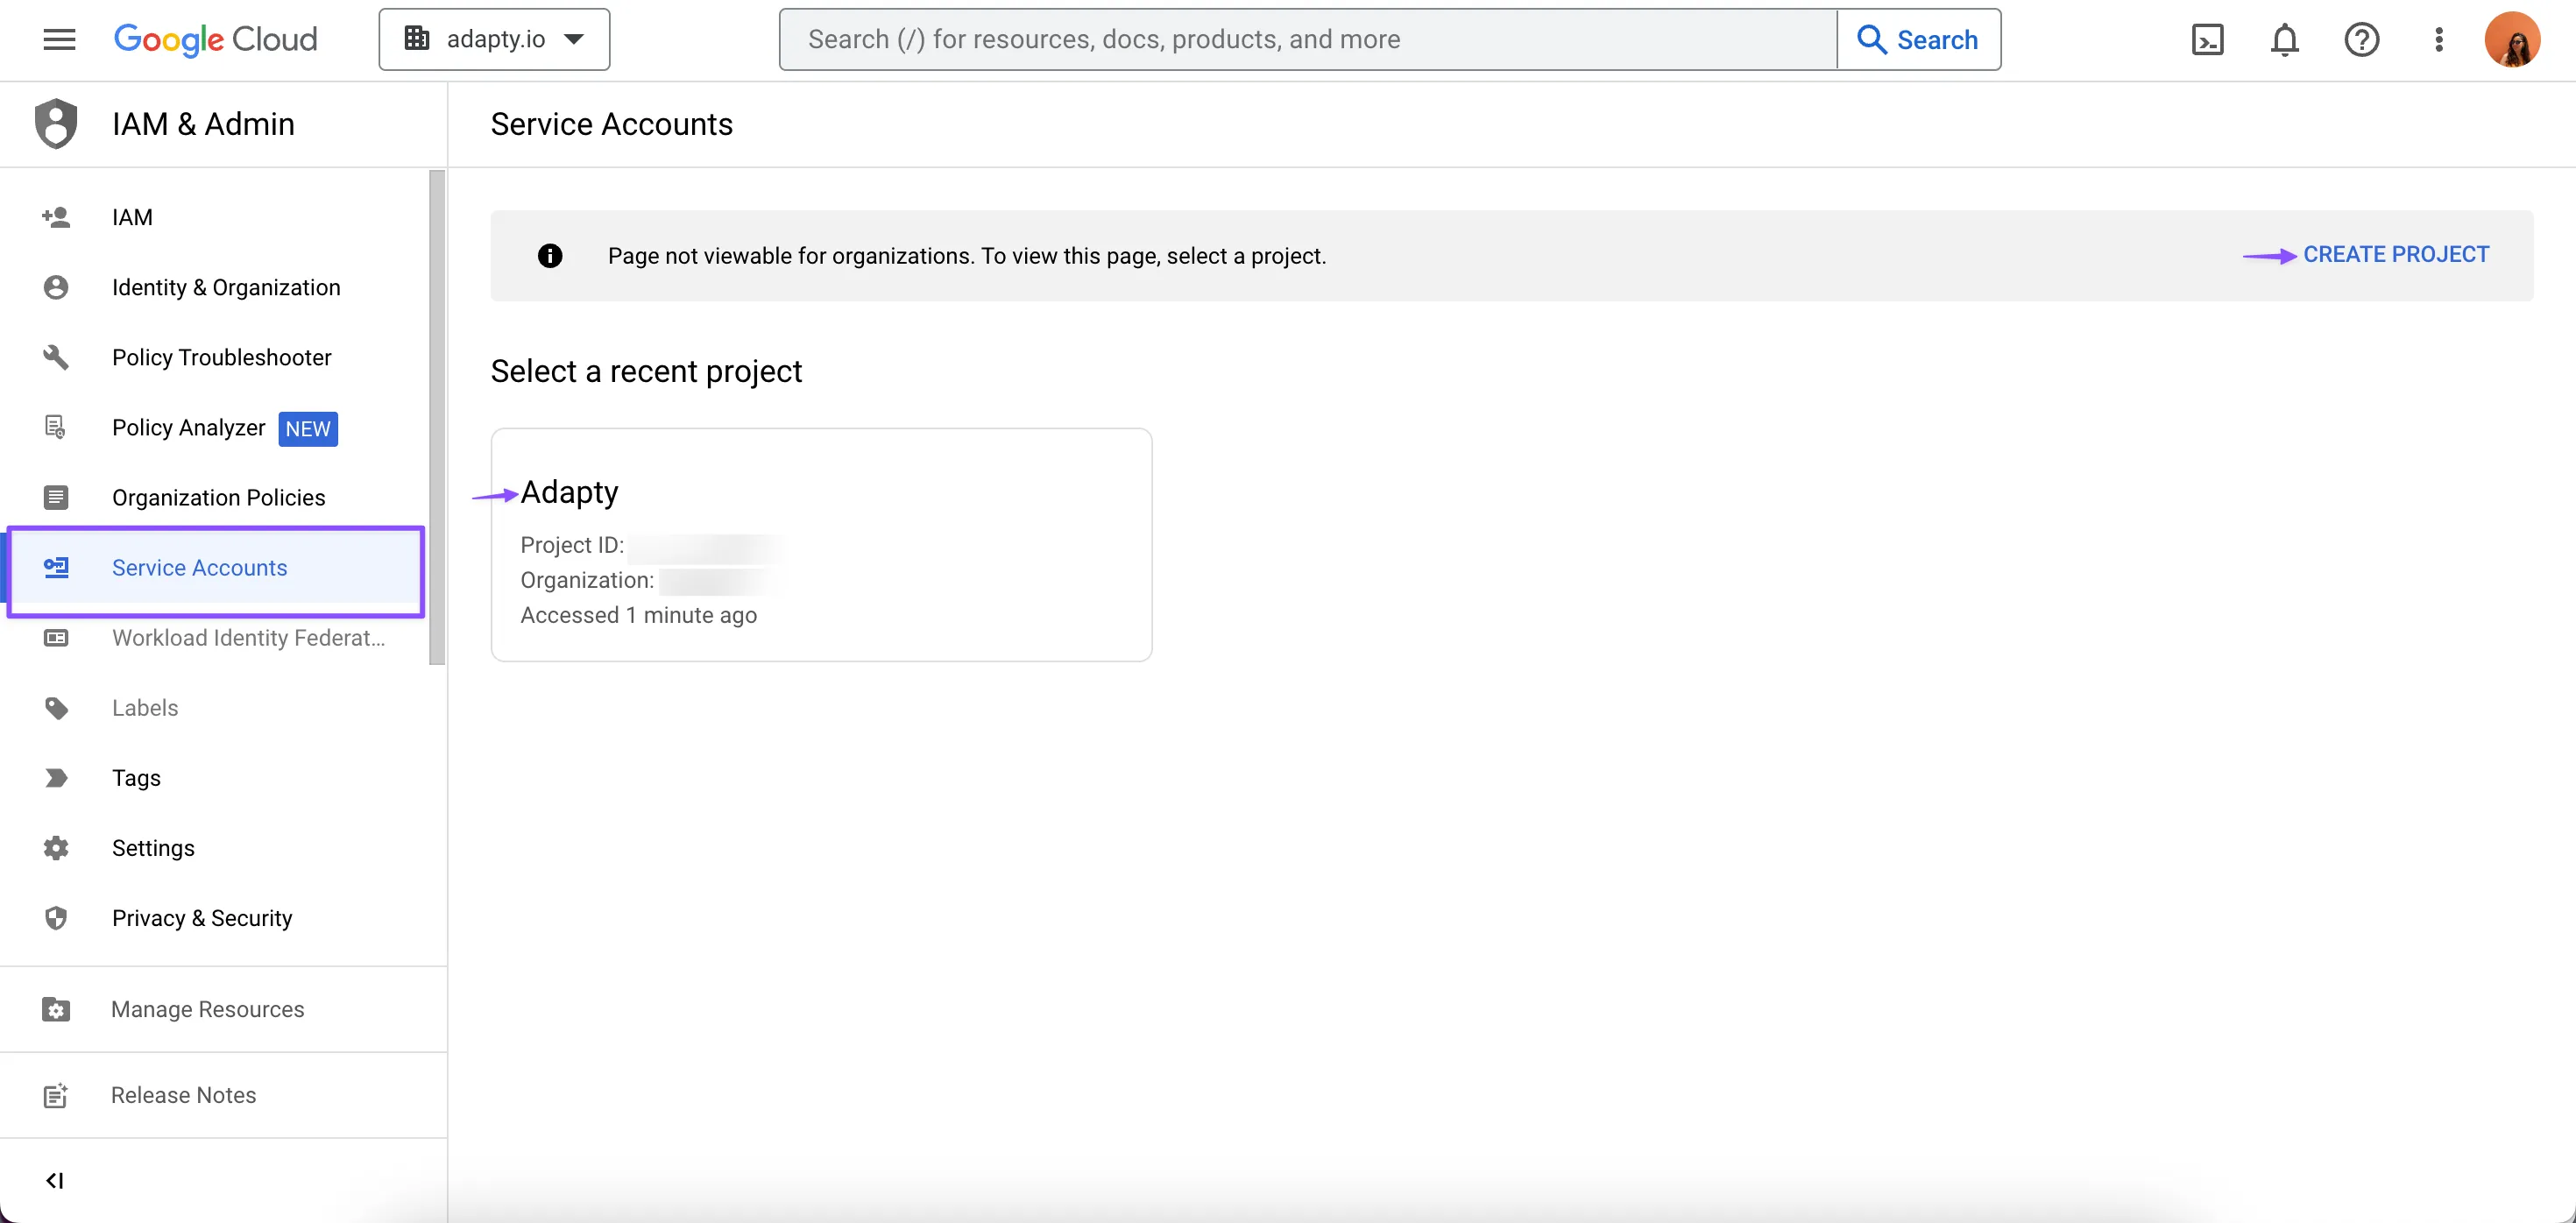Click the IAM & Admin shield icon
The height and width of the screenshot is (1223, 2576).
click(x=56, y=124)
